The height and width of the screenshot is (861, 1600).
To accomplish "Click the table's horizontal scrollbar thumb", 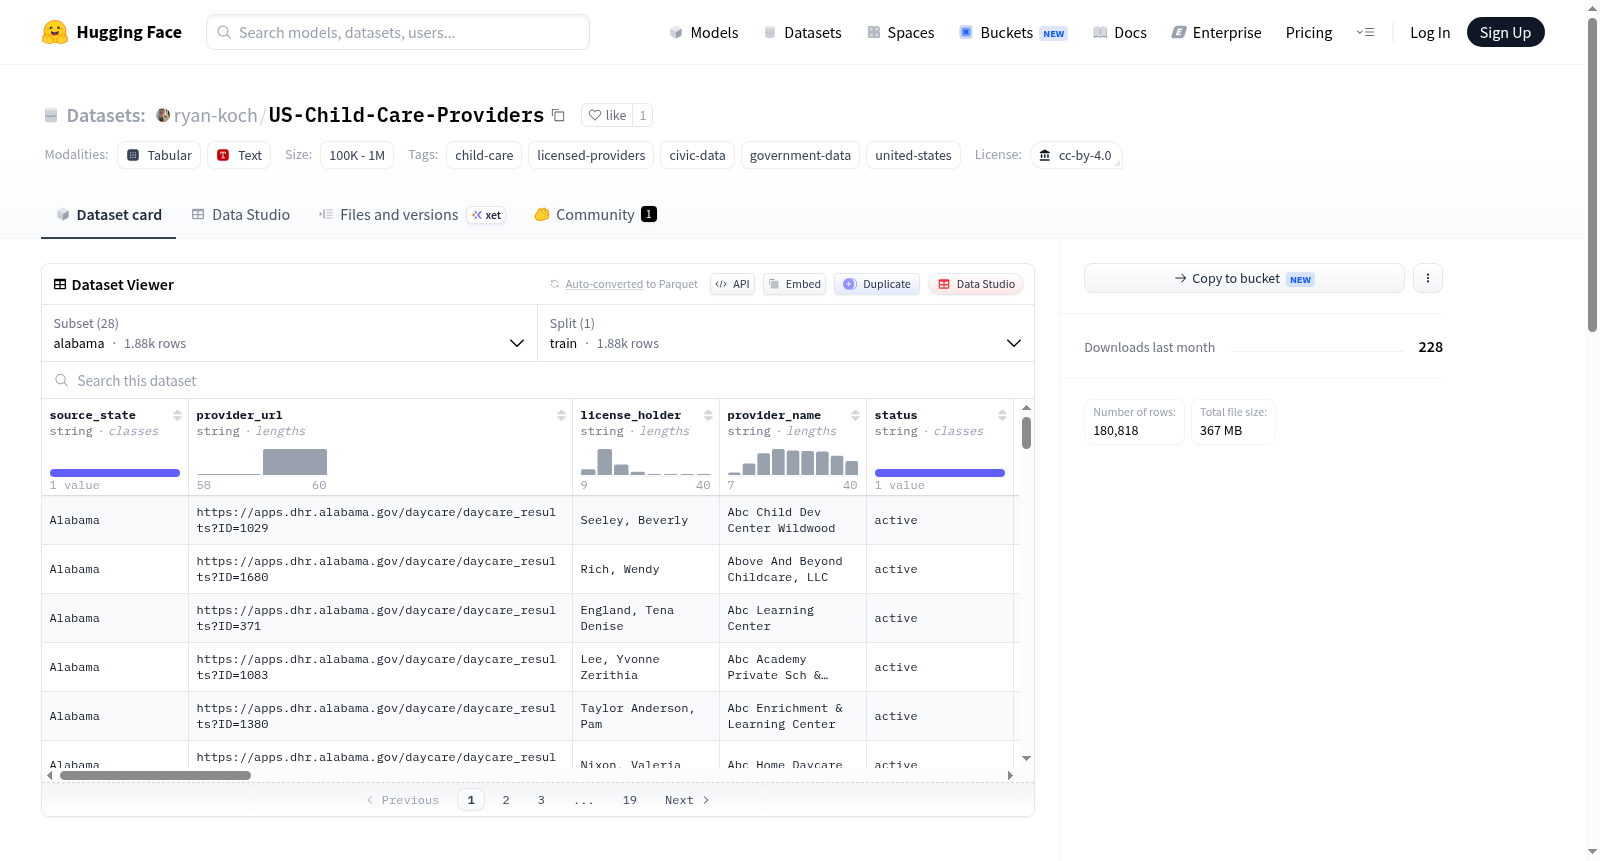I will pyautogui.click(x=155, y=775).
